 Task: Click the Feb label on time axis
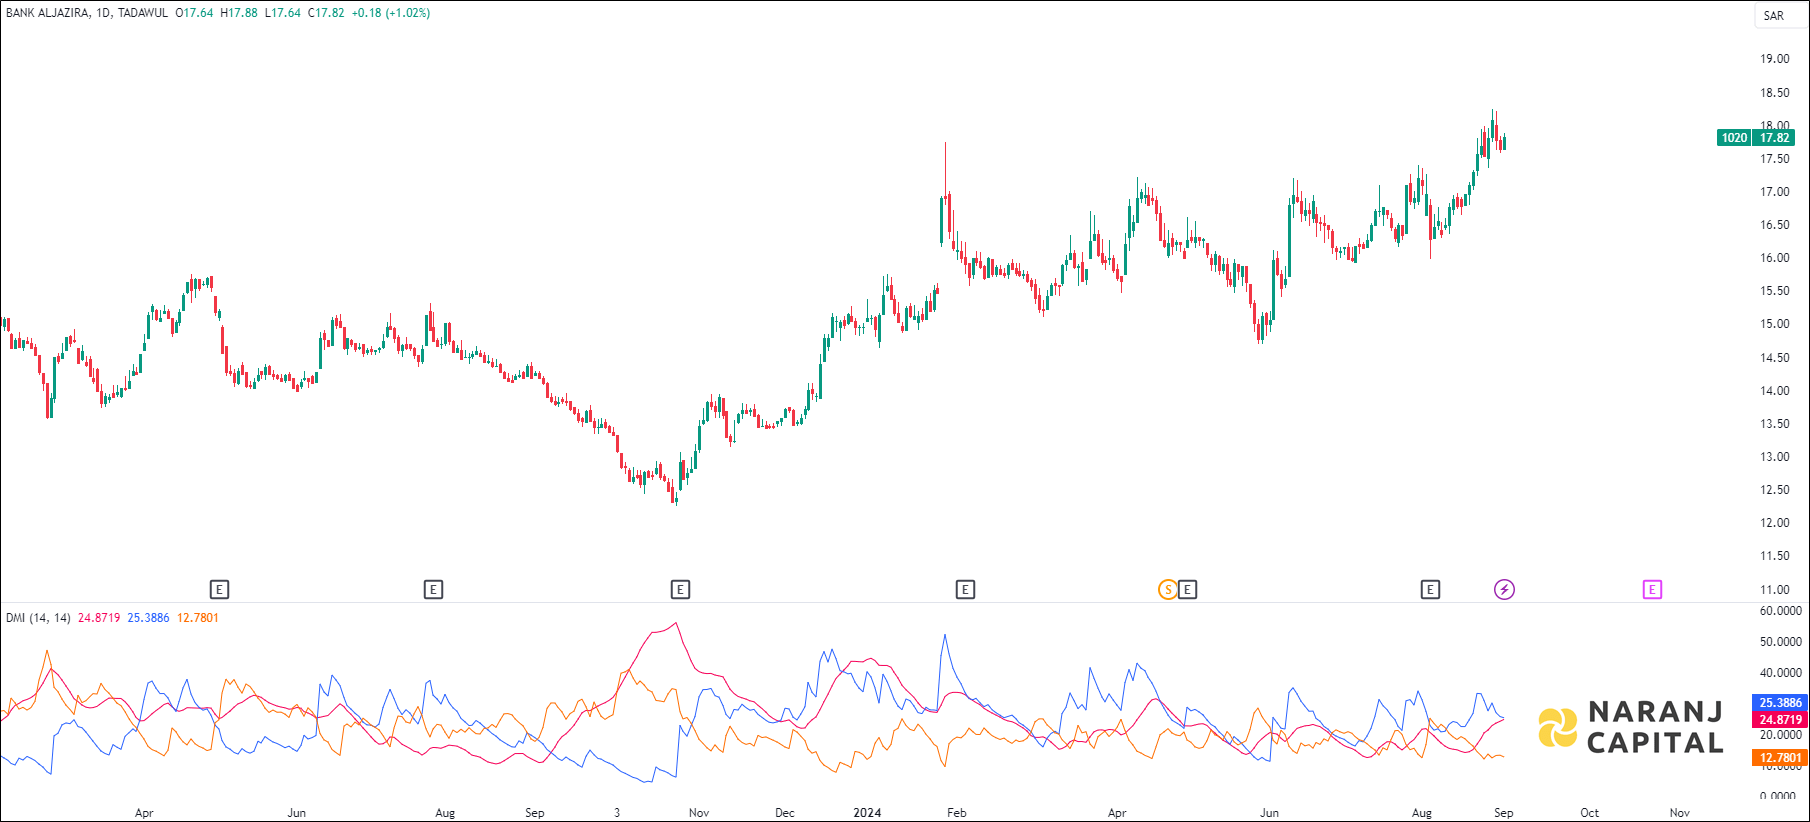[x=957, y=813]
